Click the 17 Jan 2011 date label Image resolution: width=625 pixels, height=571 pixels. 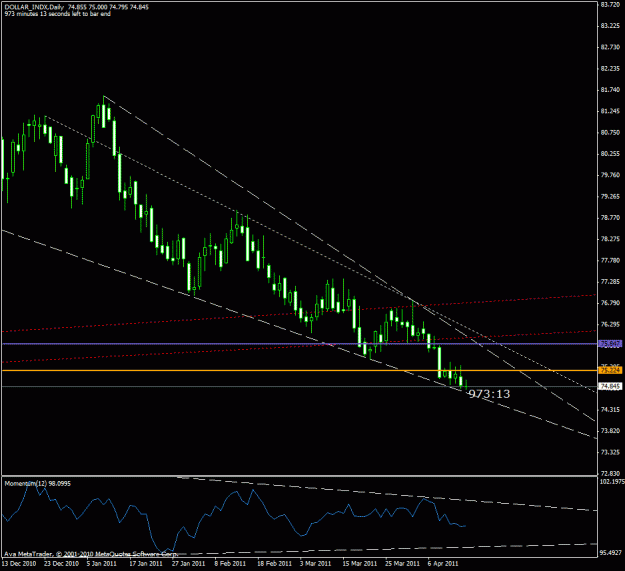click(146, 563)
